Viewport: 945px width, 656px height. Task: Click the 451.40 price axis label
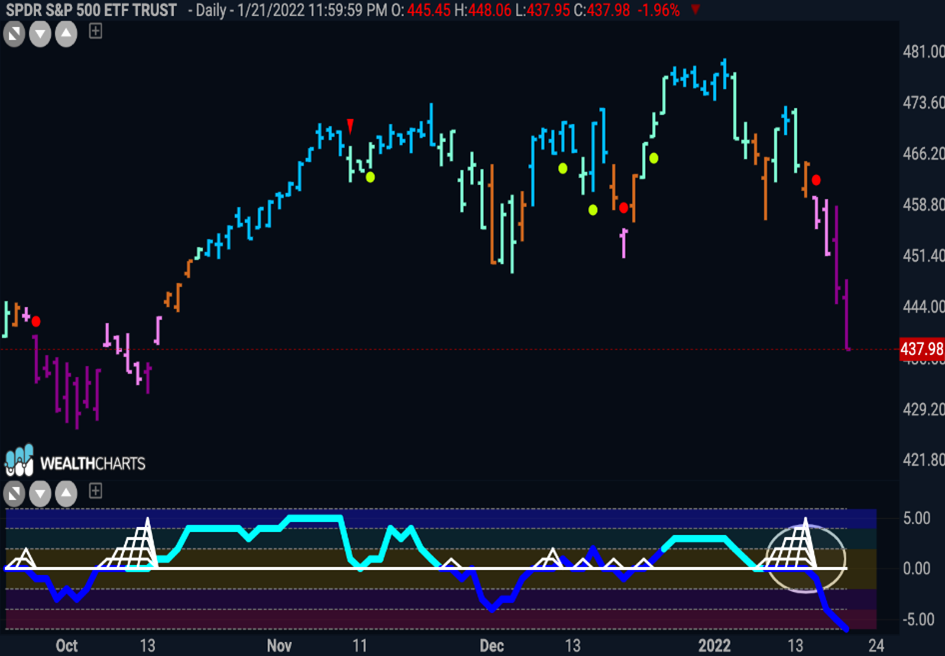[923, 256]
